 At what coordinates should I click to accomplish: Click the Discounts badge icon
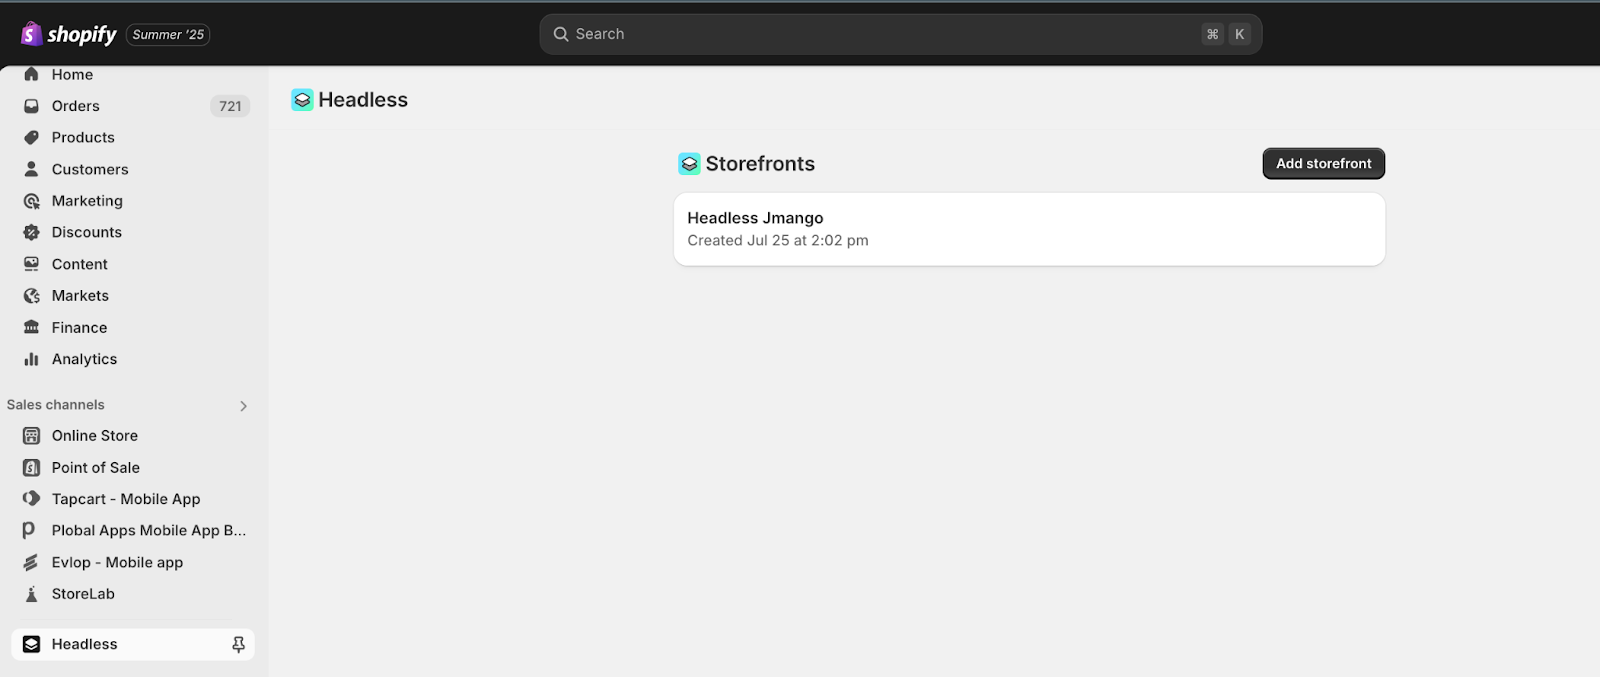click(x=32, y=232)
